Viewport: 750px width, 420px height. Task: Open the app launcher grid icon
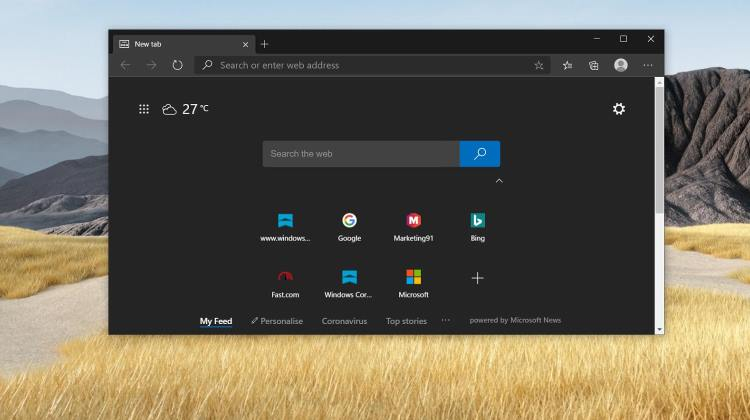(143, 109)
